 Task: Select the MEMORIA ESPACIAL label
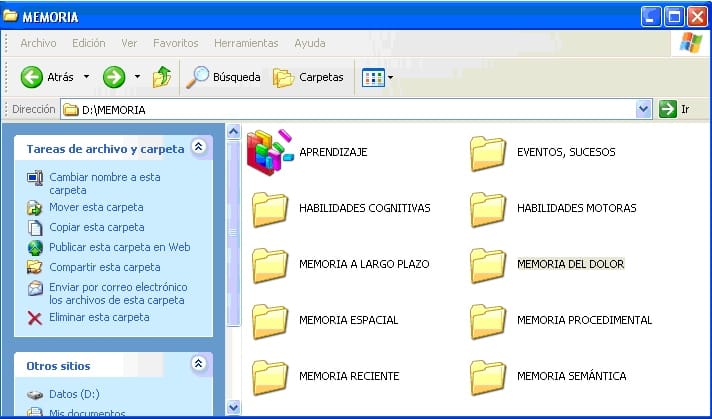(348, 320)
